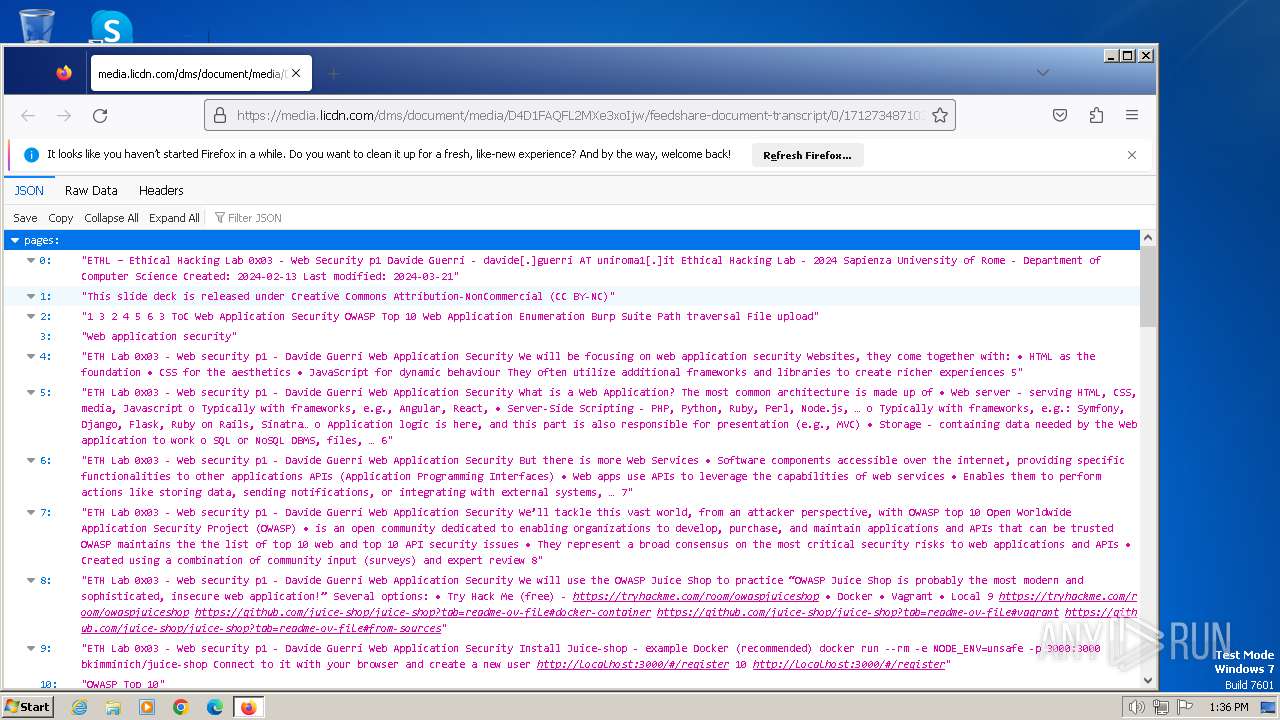List all tabs dropdown arrow
This screenshot has width=1280, height=720.
click(1043, 73)
